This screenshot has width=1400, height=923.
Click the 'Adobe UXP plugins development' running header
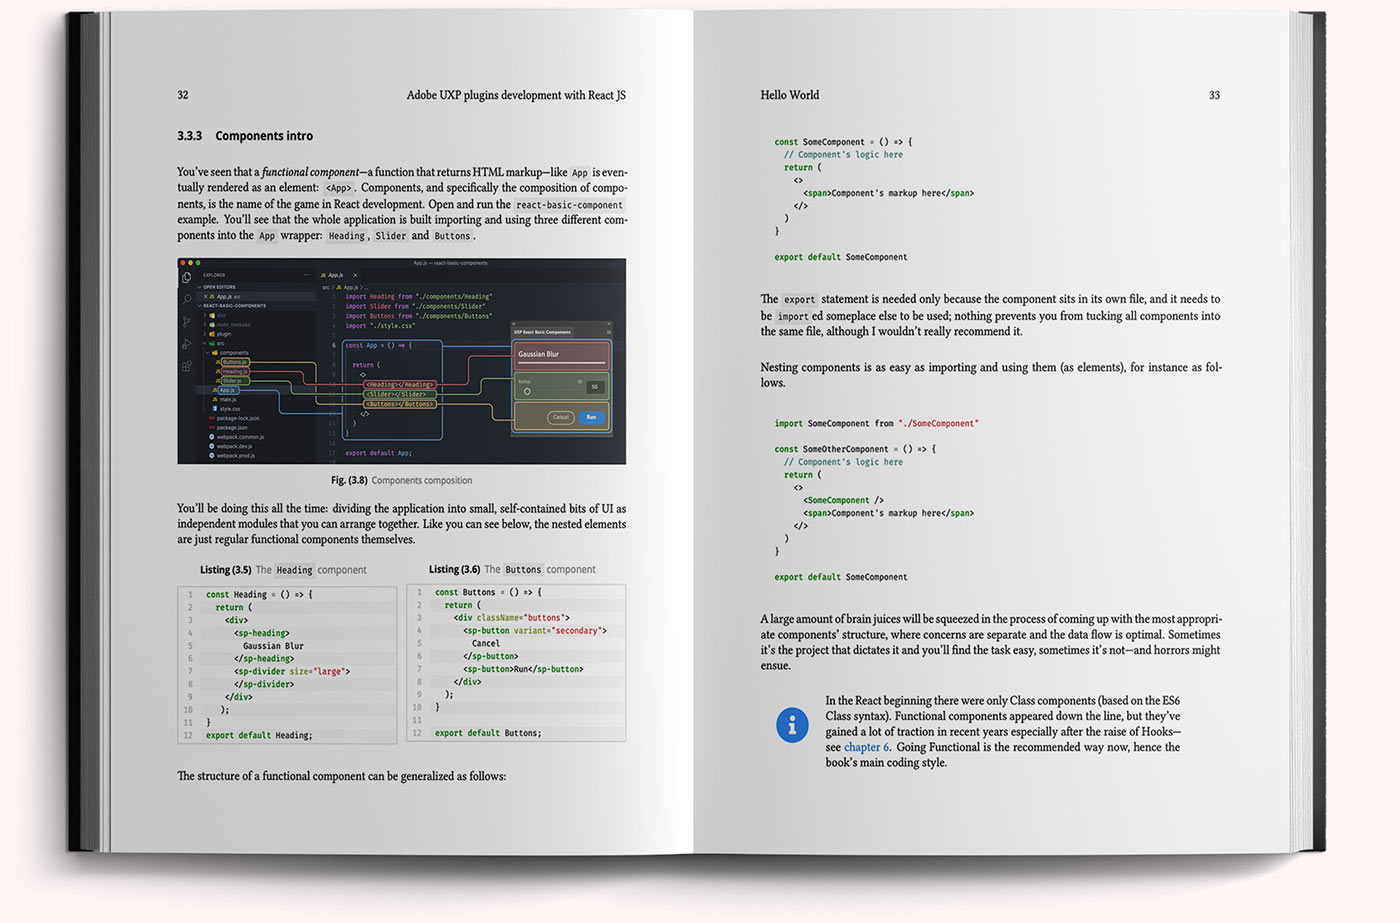[x=516, y=95]
